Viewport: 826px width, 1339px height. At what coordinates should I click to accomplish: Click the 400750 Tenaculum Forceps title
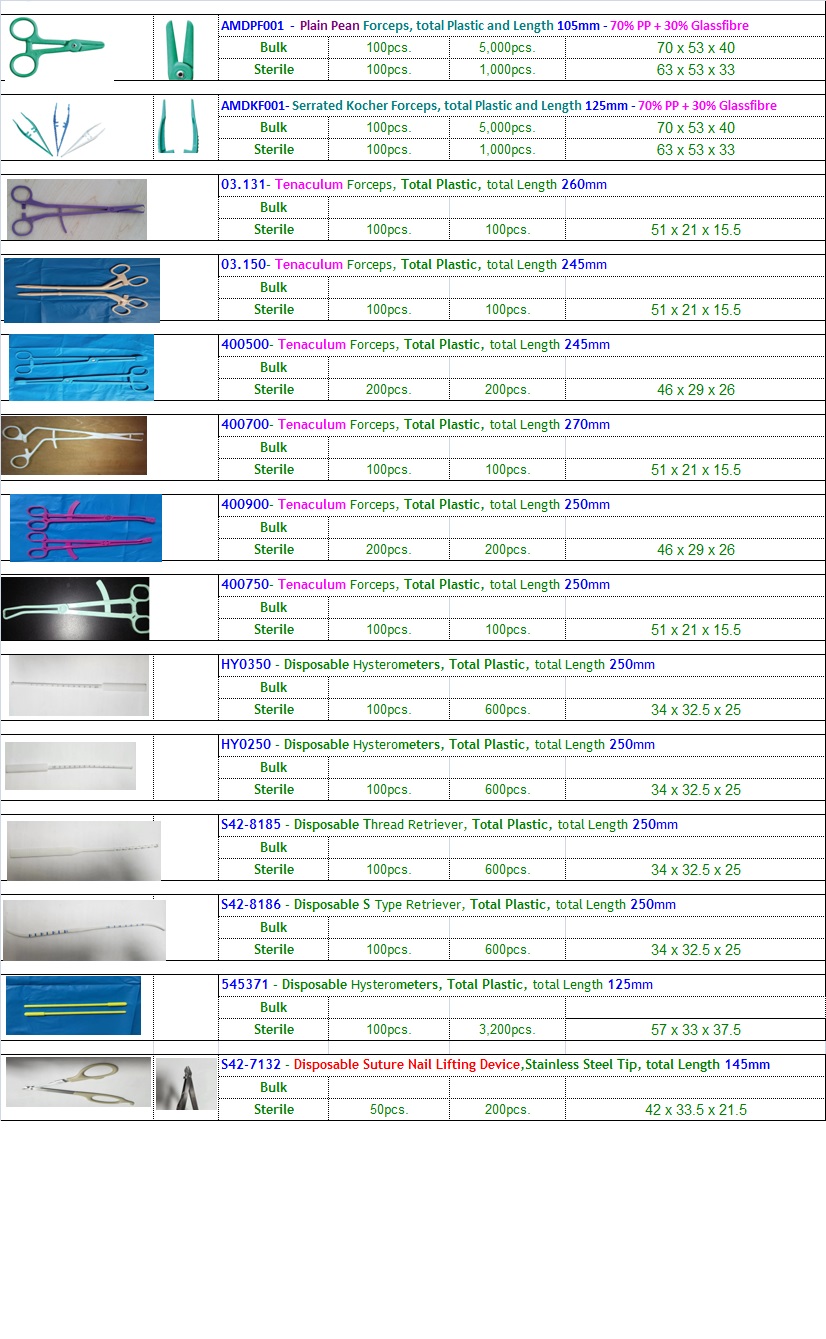tap(415, 585)
